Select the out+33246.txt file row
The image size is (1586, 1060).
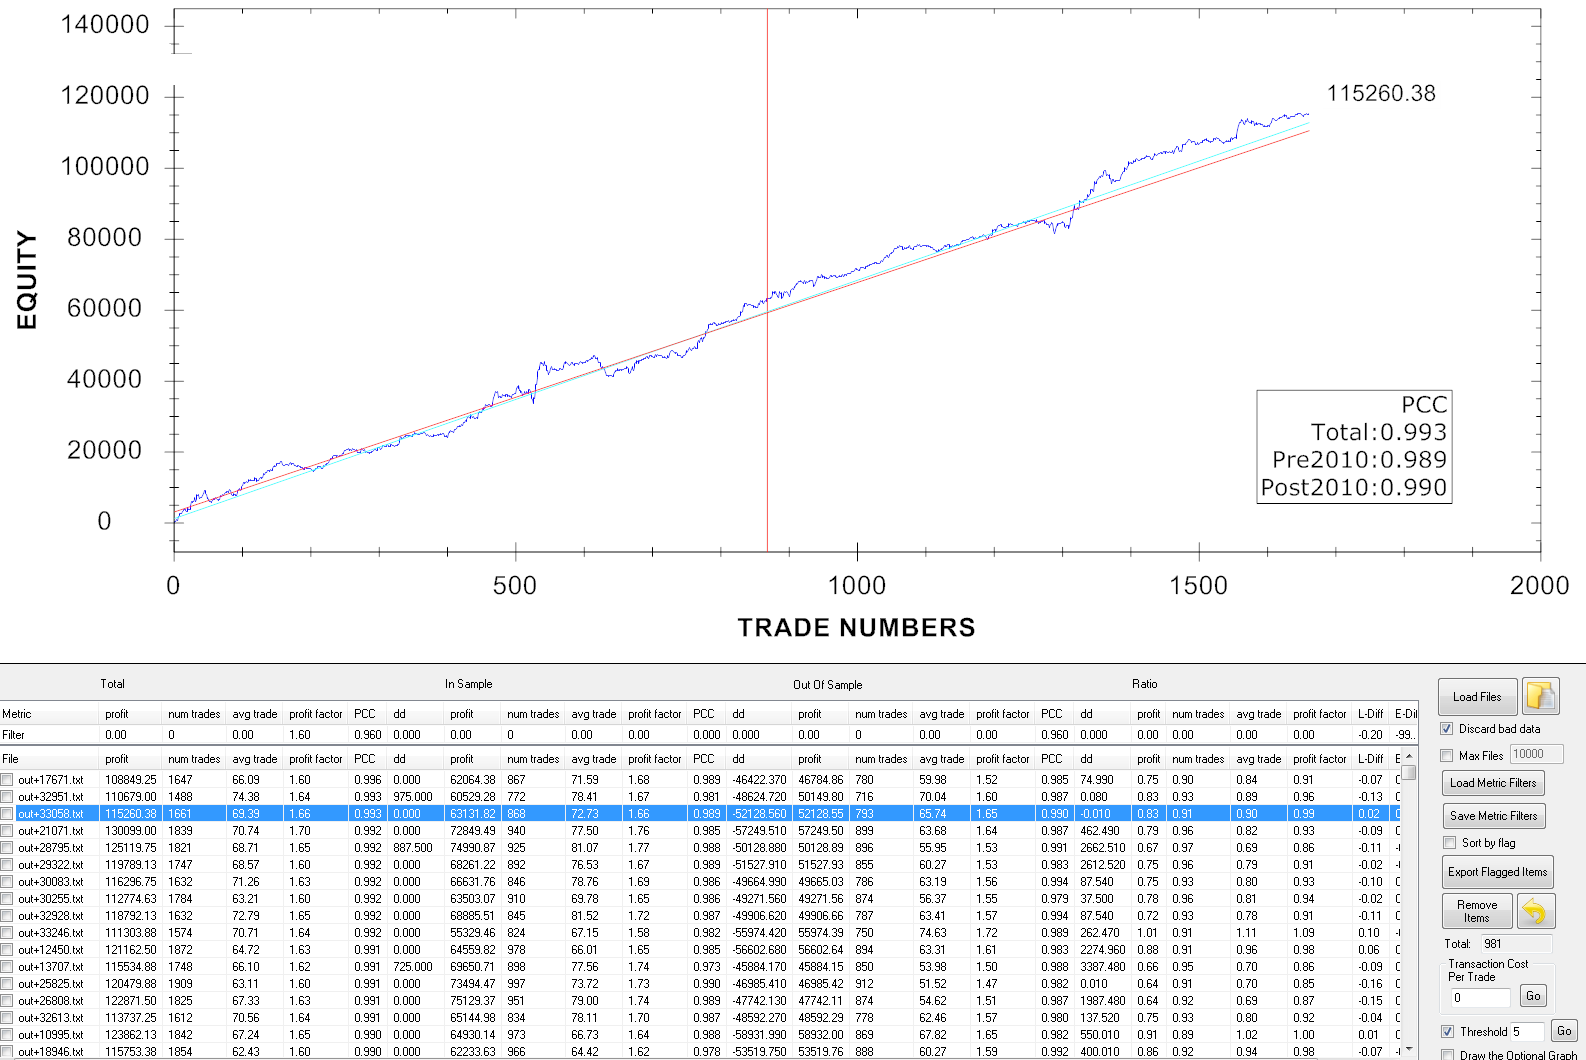point(700,933)
